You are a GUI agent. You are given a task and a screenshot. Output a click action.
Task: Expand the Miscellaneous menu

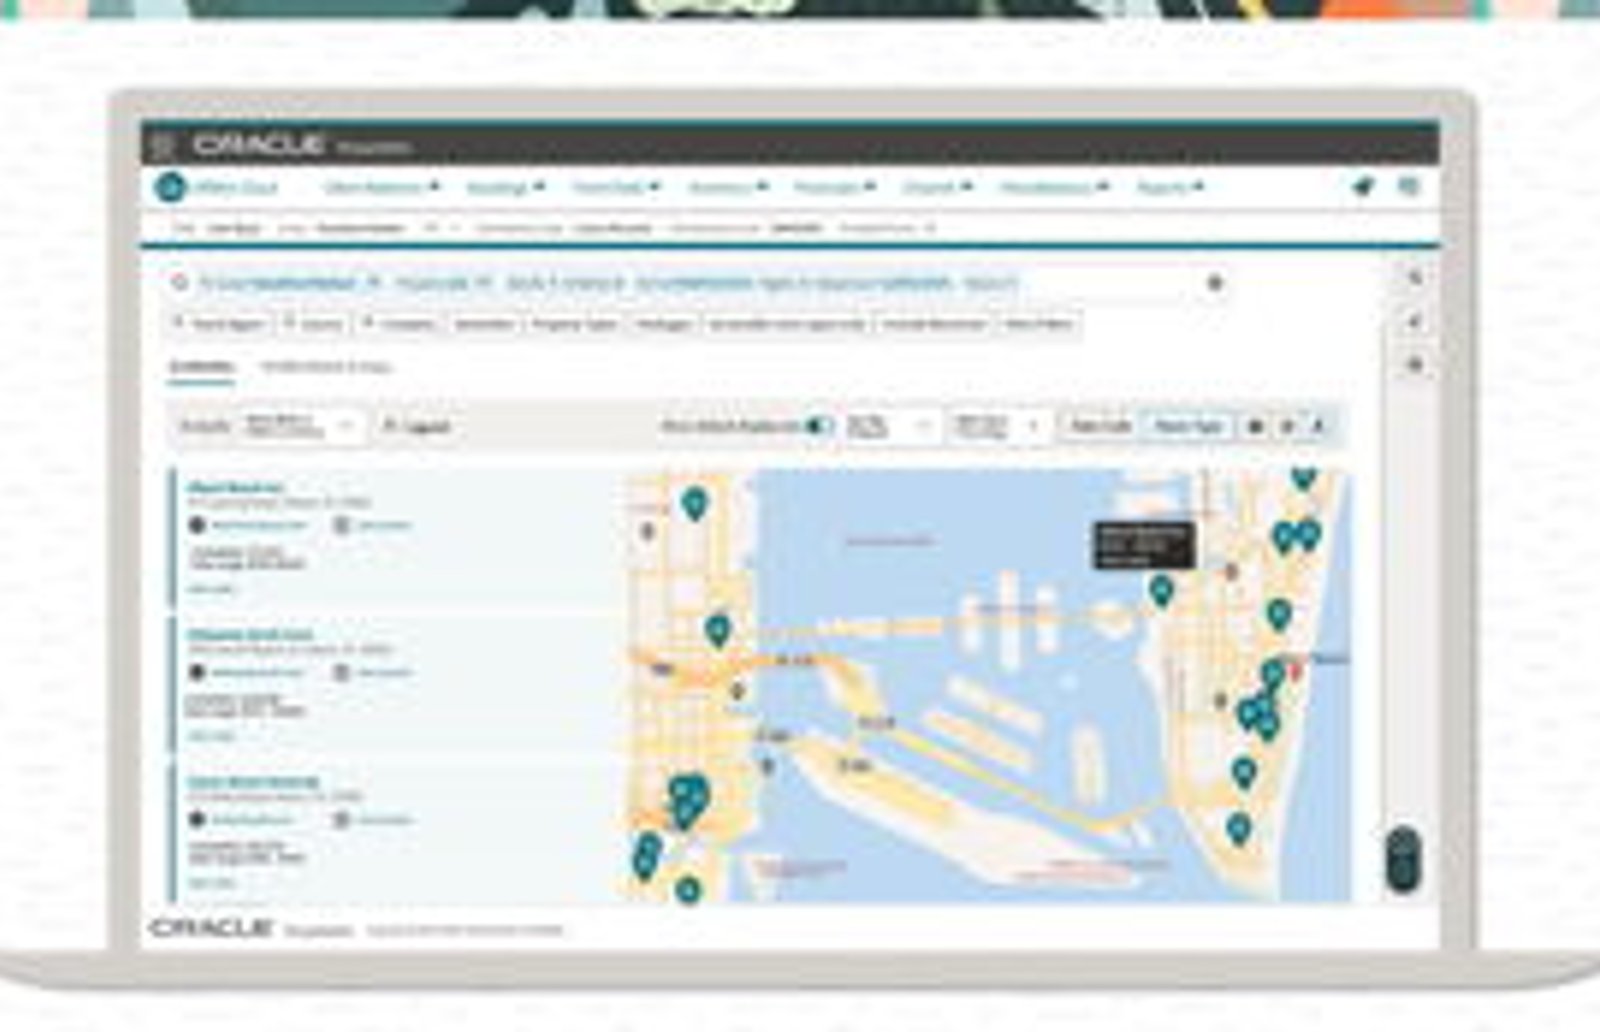coord(1054,187)
